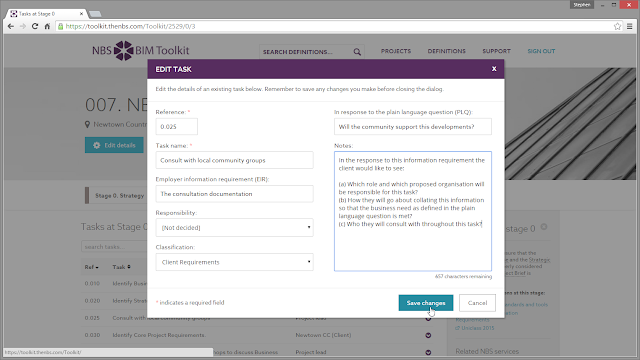Click the NBS BIM Toolkit logo

[140, 51]
